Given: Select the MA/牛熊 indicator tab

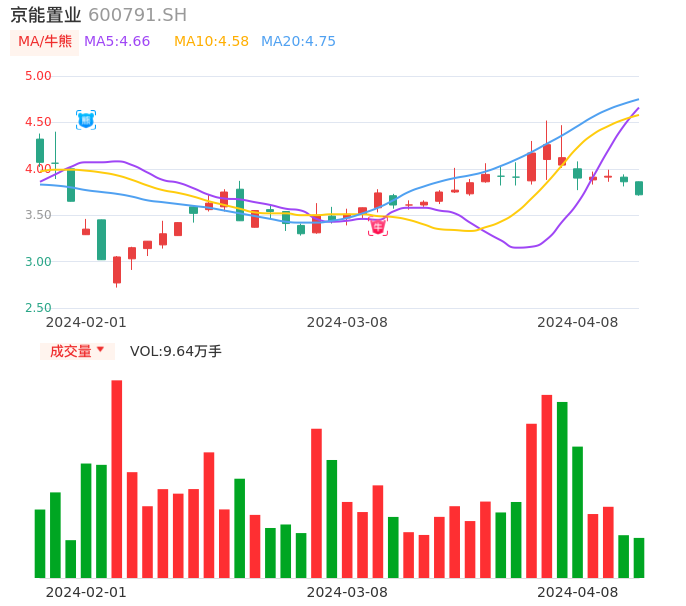Looking at the screenshot, I should [45, 42].
